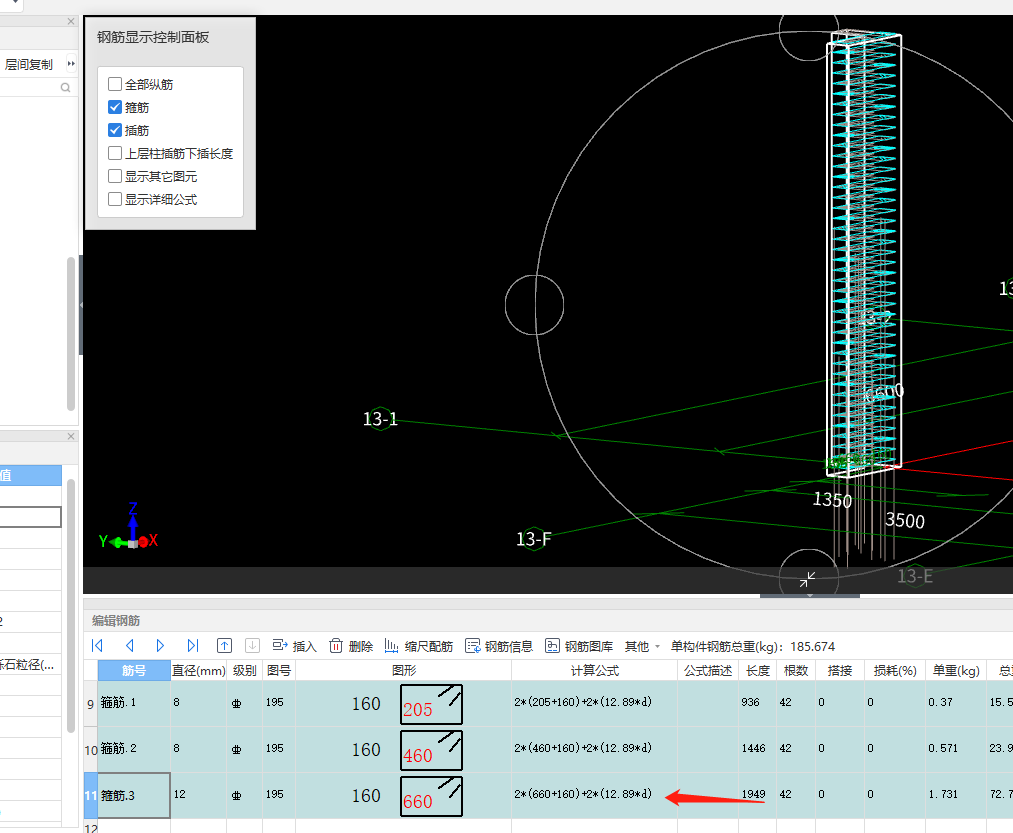
Task: Select 箍筋.1 name cell
Action: click(134, 703)
